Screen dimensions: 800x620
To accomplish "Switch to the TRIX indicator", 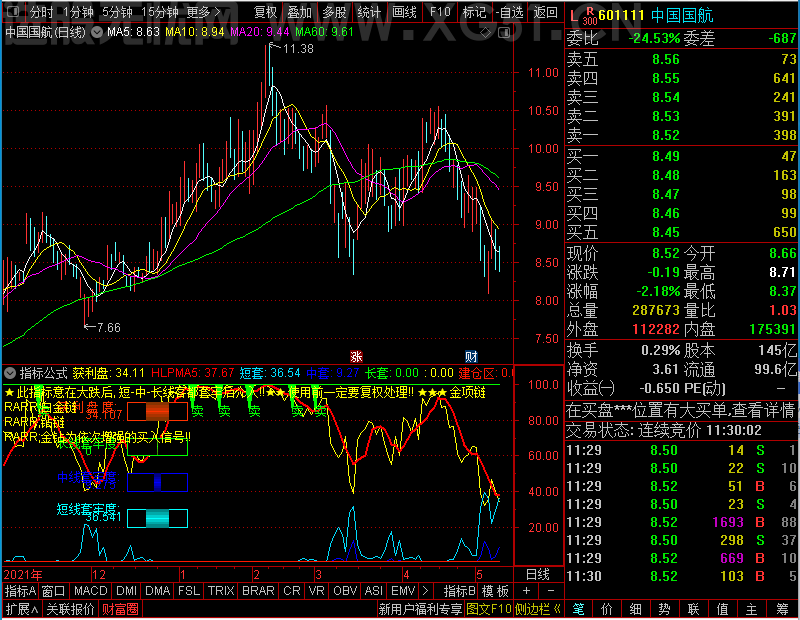I will [x=221, y=591].
